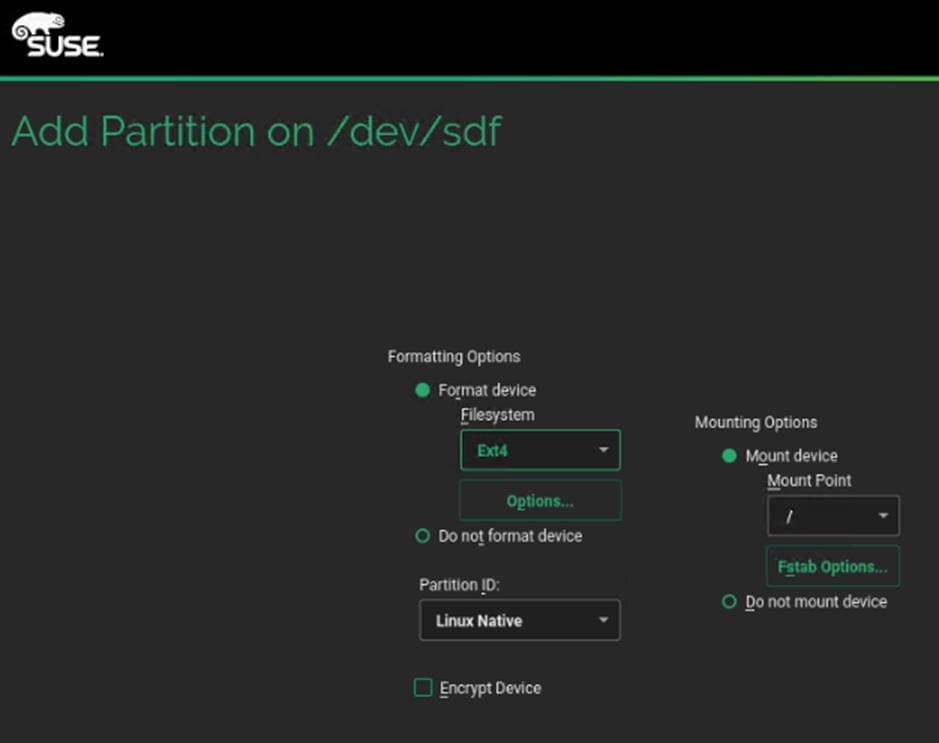Click the Add Partition on /dev/sdf heading
This screenshot has width=939, height=743.
pos(256,132)
